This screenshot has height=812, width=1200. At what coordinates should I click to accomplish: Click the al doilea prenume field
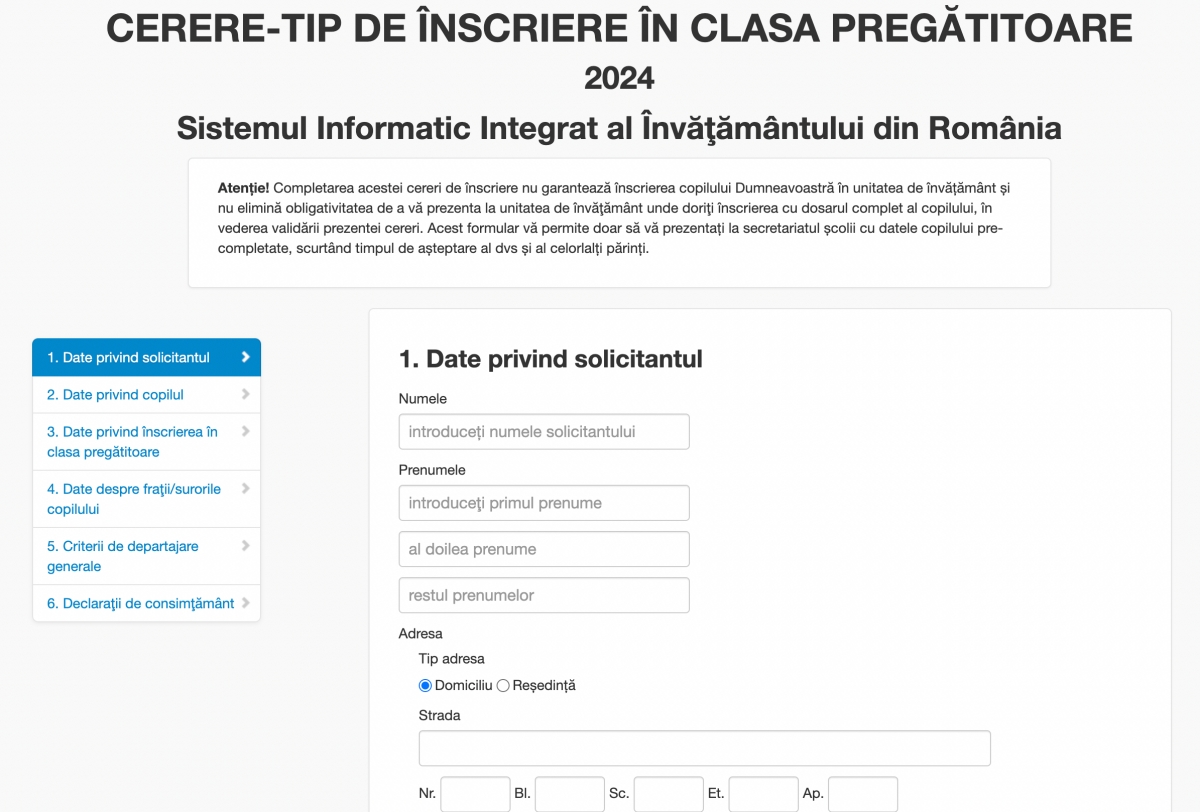(544, 549)
